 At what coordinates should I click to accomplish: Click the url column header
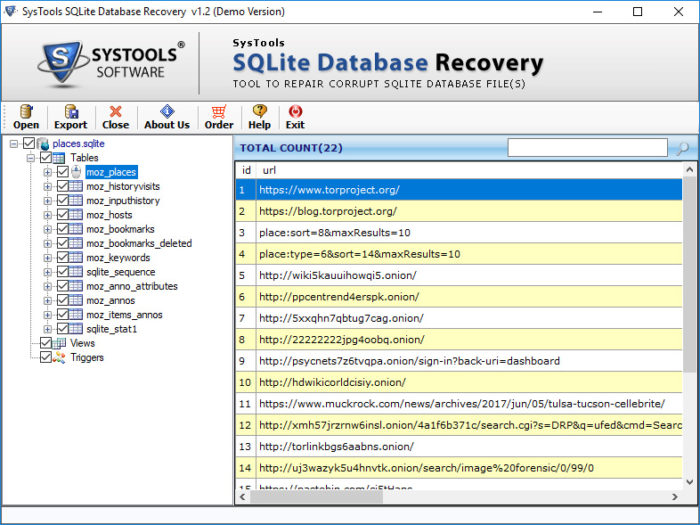tap(269, 170)
